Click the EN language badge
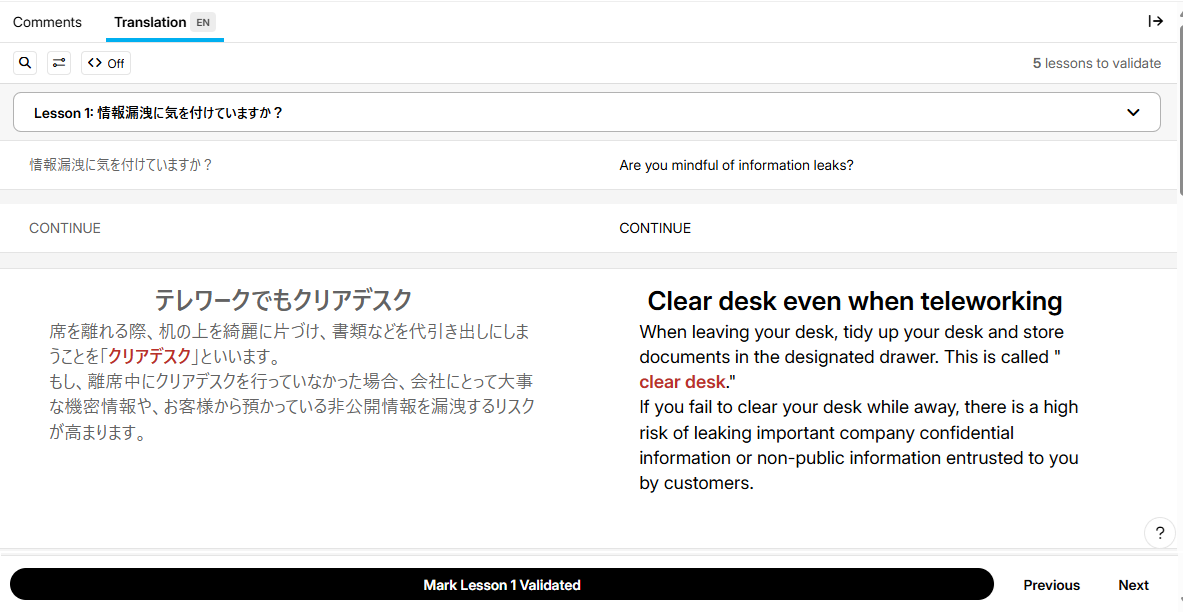1183x612 pixels. coord(203,22)
